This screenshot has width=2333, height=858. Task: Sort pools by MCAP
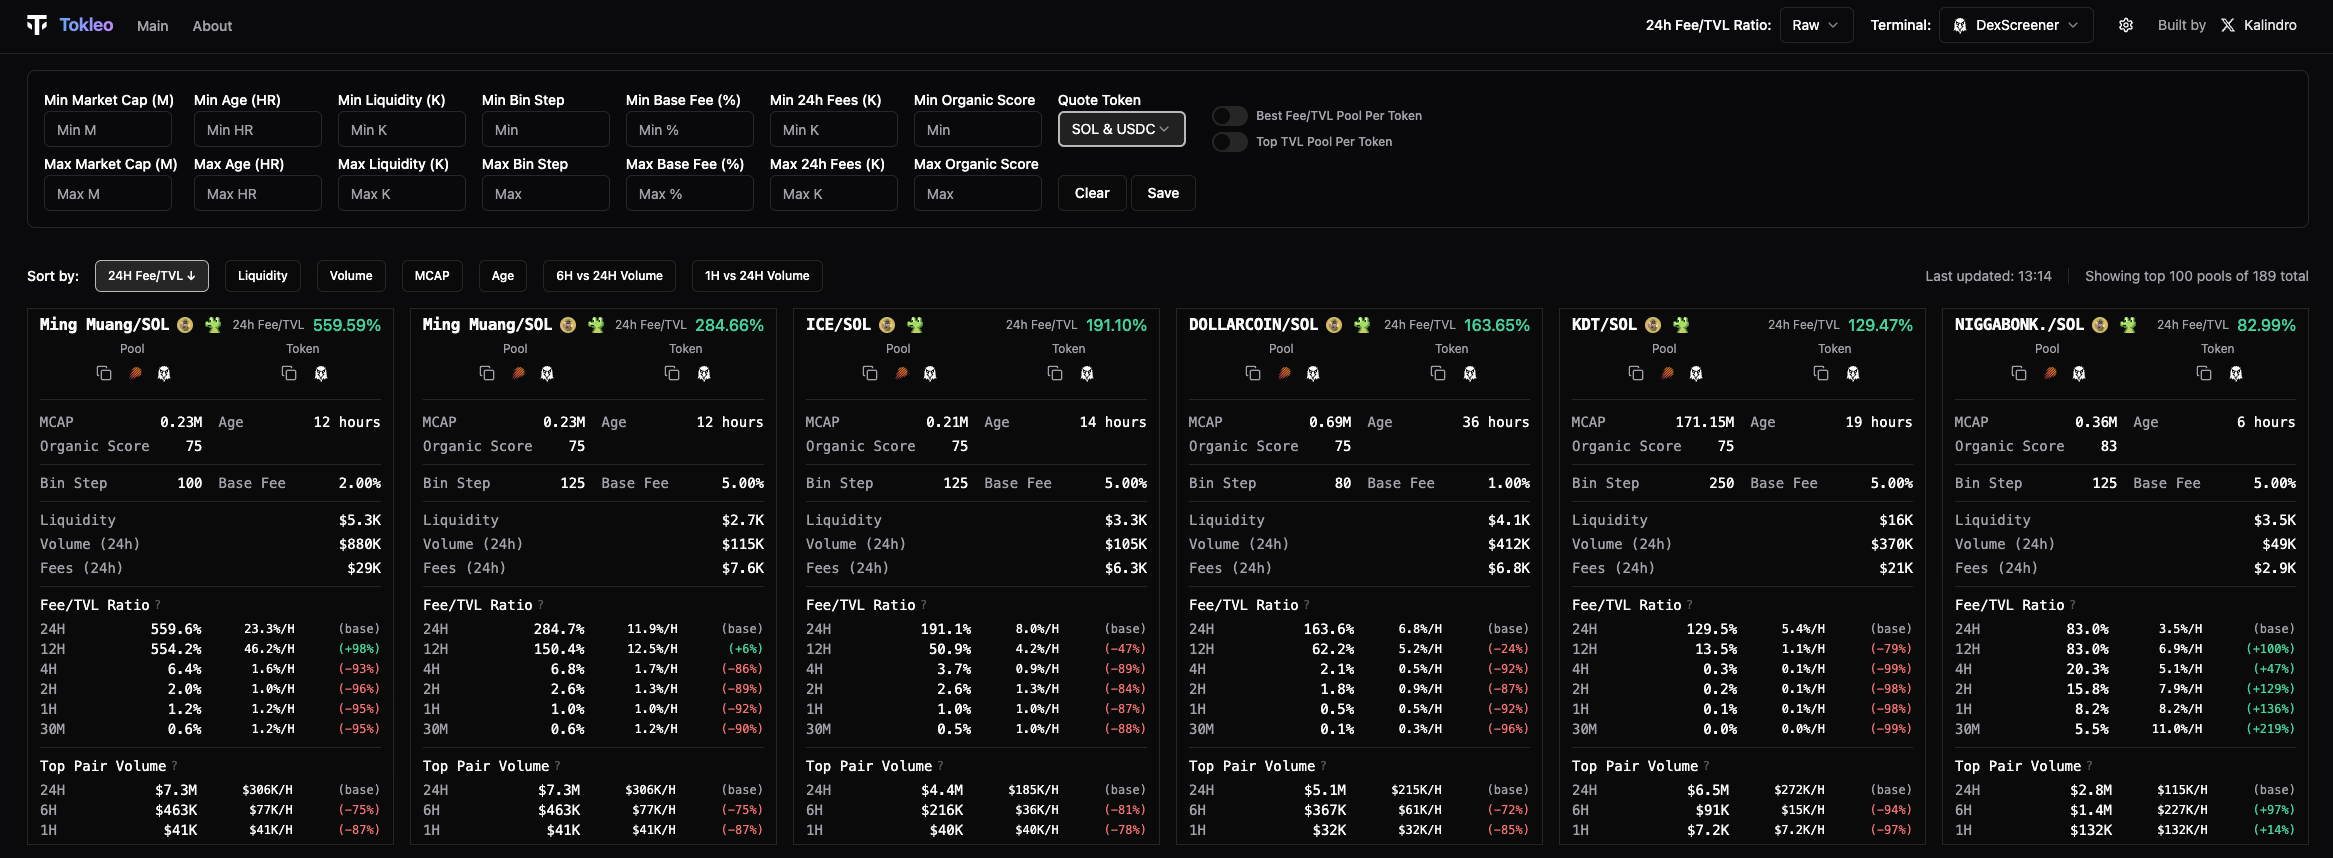tap(432, 276)
